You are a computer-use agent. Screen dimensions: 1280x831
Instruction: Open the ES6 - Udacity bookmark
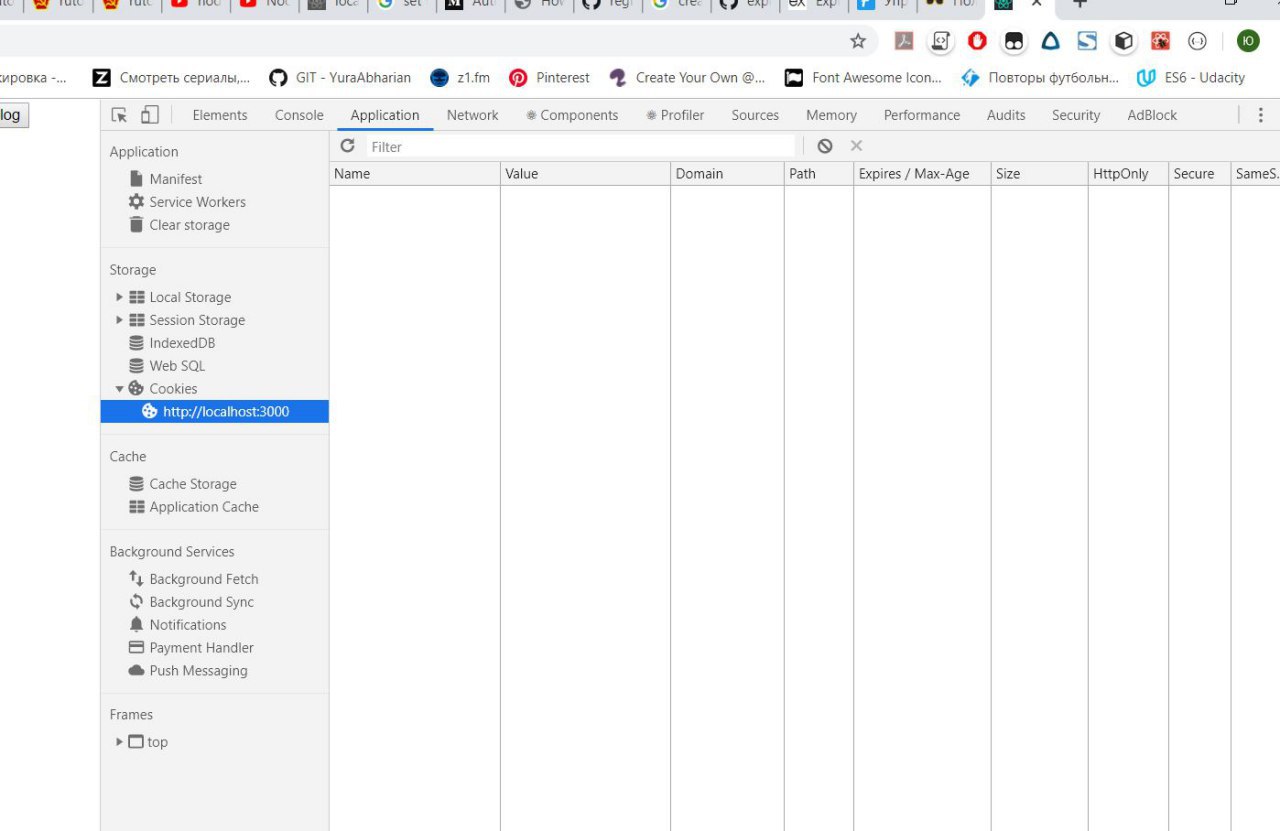[x=1191, y=78]
